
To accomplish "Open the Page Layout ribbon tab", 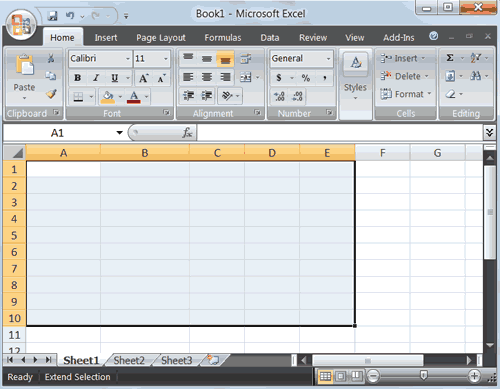I will pos(161,38).
